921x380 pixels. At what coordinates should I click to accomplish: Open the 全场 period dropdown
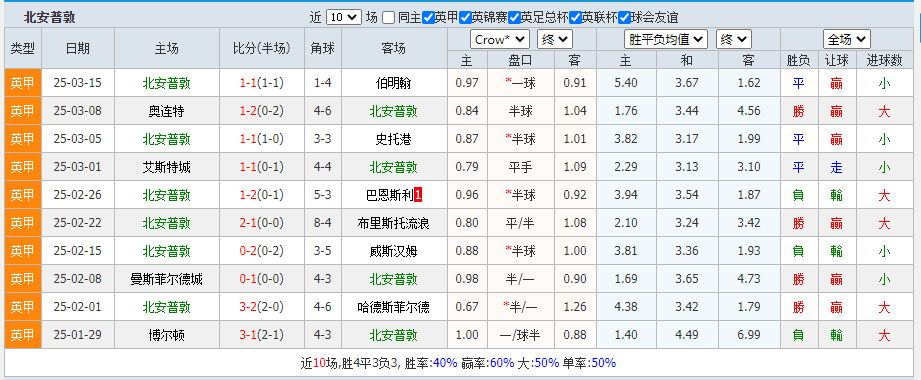[846, 39]
